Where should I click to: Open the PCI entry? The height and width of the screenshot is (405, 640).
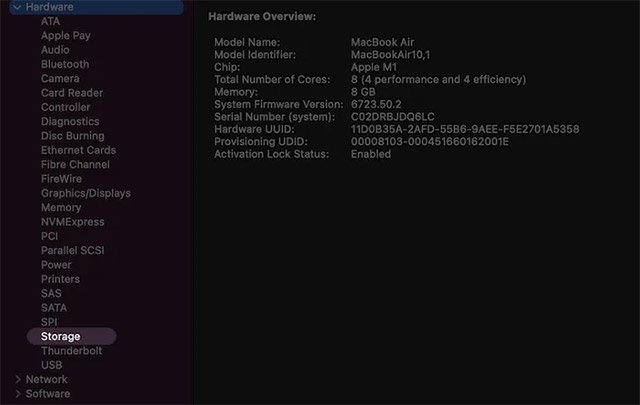click(49, 236)
